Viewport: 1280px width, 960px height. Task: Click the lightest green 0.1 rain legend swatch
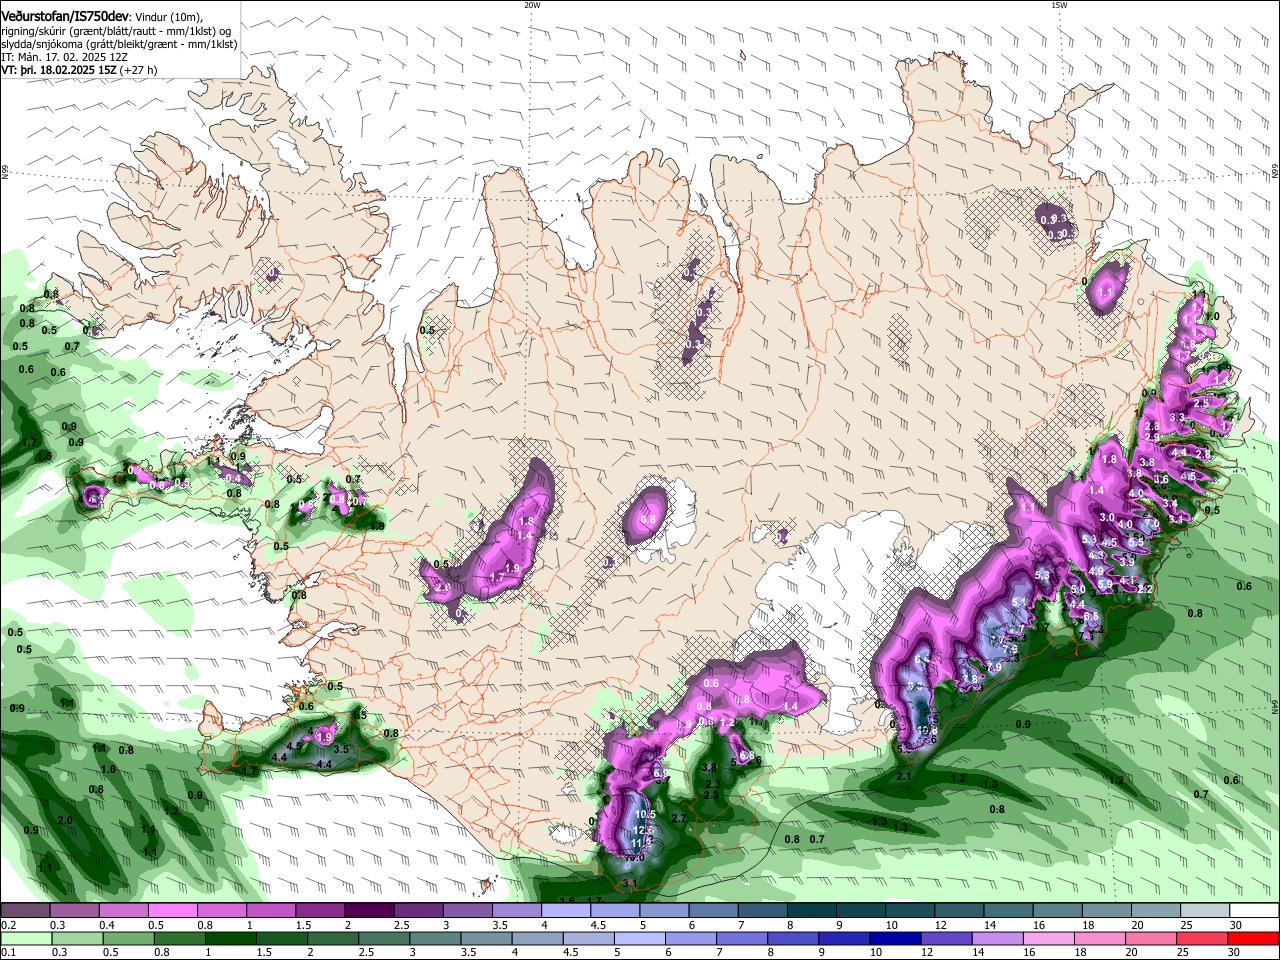tap(24, 938)
